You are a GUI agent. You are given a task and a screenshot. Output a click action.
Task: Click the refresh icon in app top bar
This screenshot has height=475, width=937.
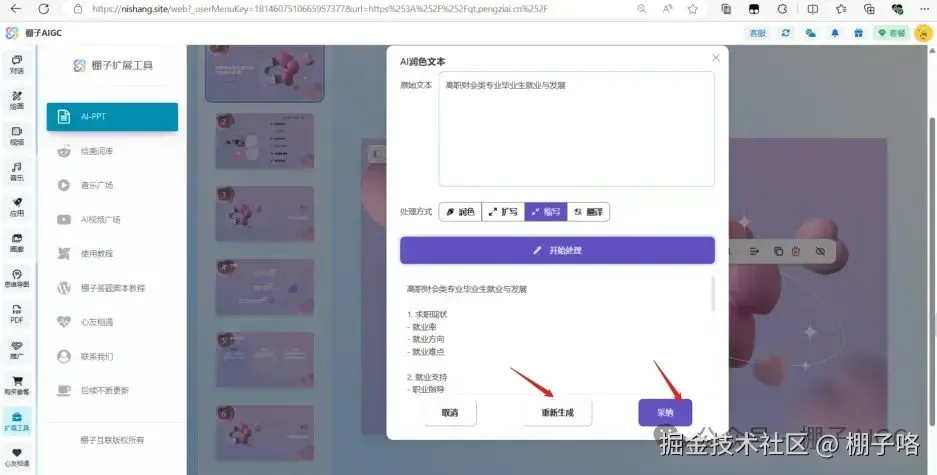pyautogui.click(x=786, y=33)
